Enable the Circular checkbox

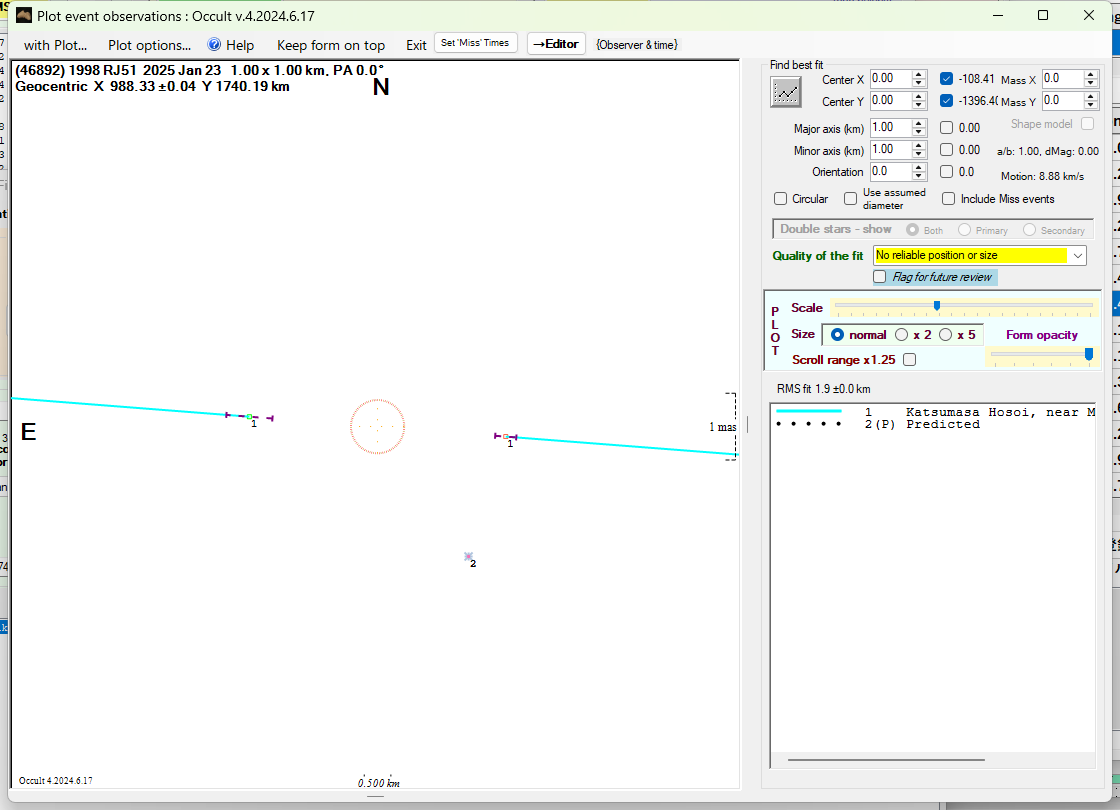781,199
